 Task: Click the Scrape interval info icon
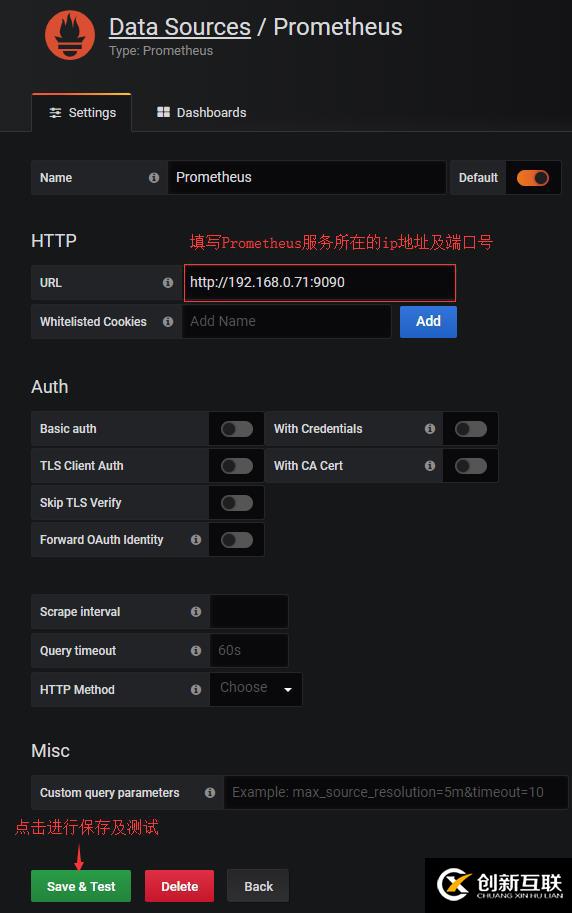pos(196,611)
